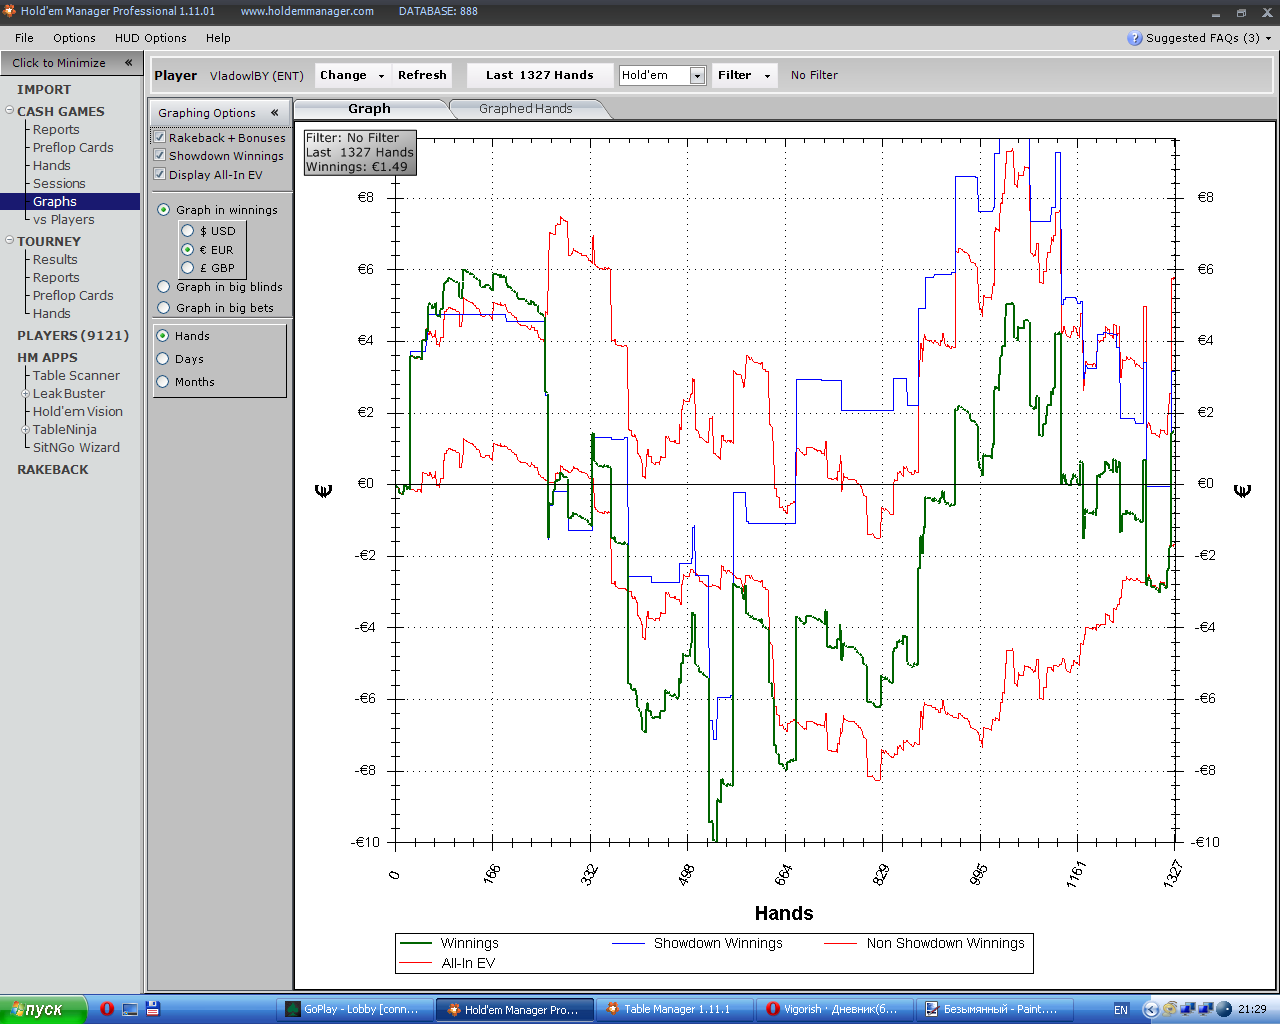Open Sessions under Cash Games
The image size is (1280, 1024).
click(x=59, y=184)
